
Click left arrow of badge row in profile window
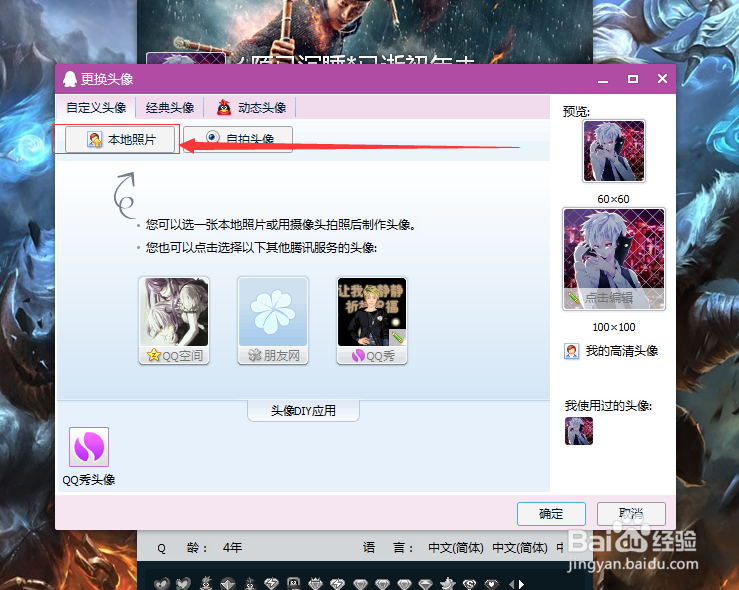point(511,584)
